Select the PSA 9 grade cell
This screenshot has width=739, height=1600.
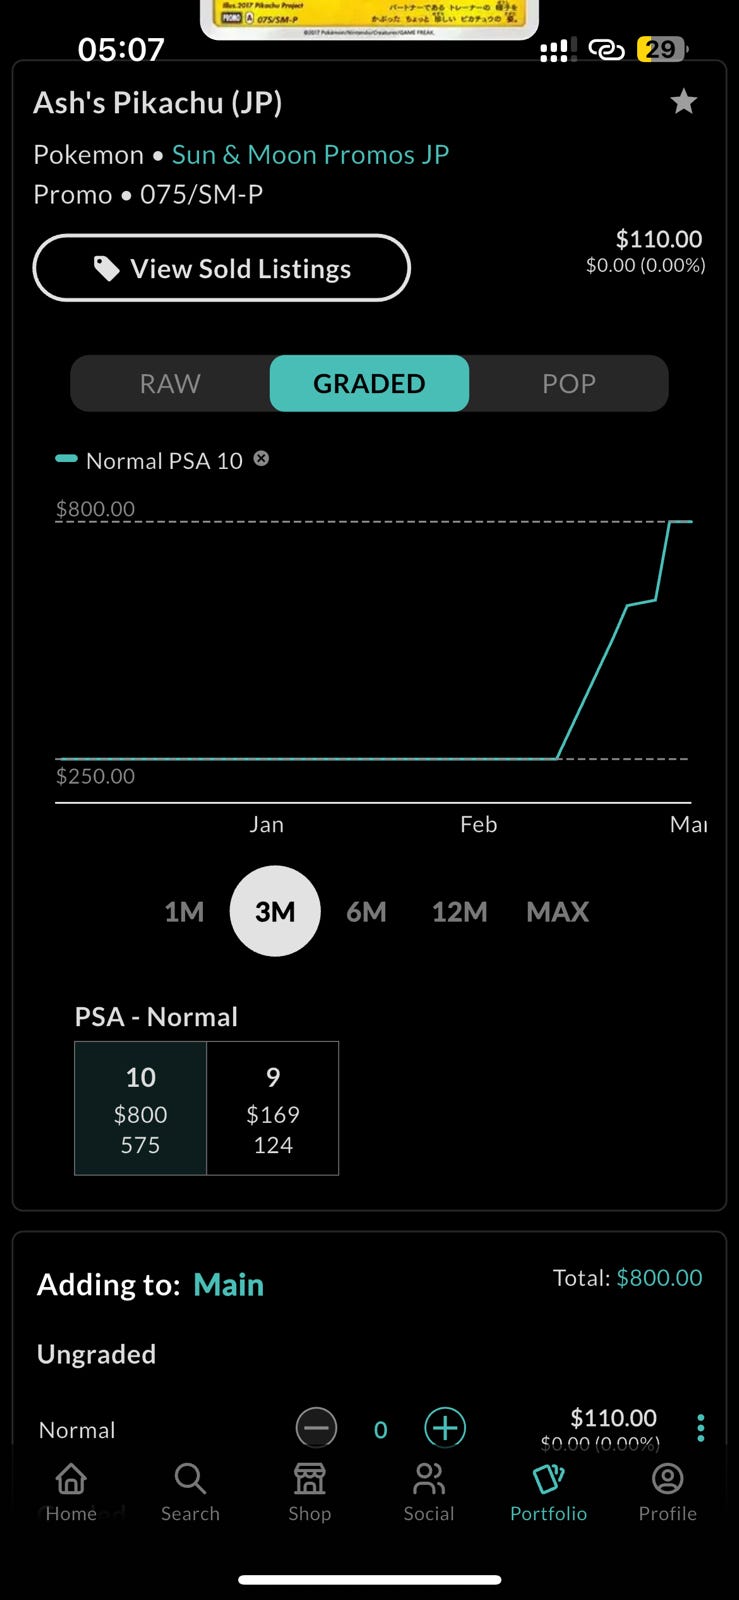coord(272,1108)
